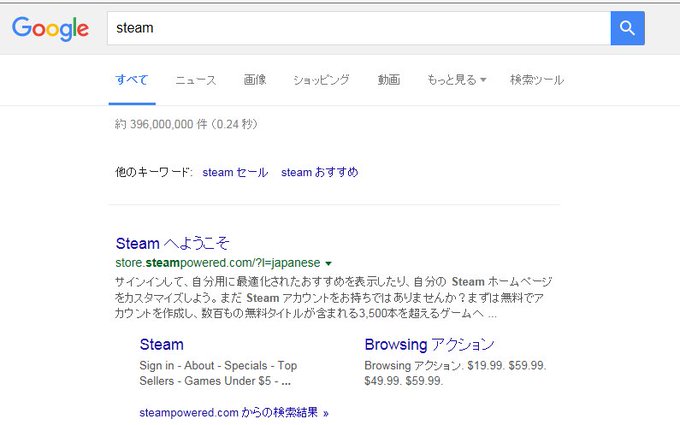Search related keyword steam セール

[x=235, y=172]
